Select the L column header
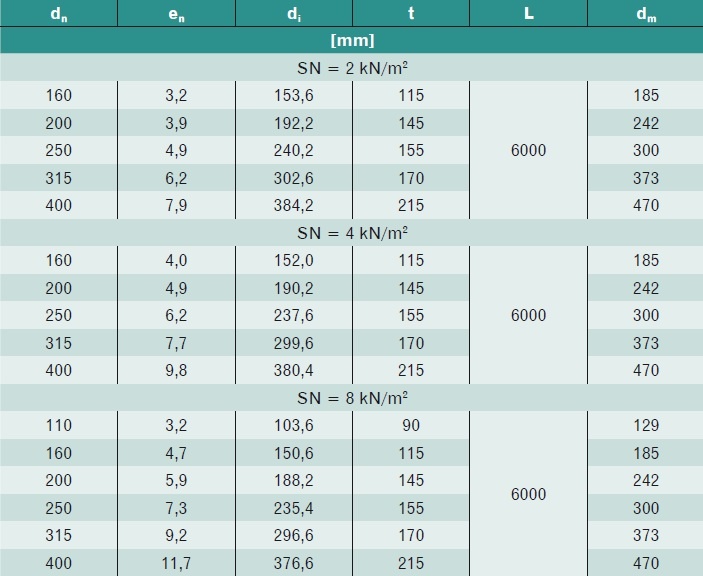Image resolution: width=703 pixels, height=576 pixels. click(529, 13)
